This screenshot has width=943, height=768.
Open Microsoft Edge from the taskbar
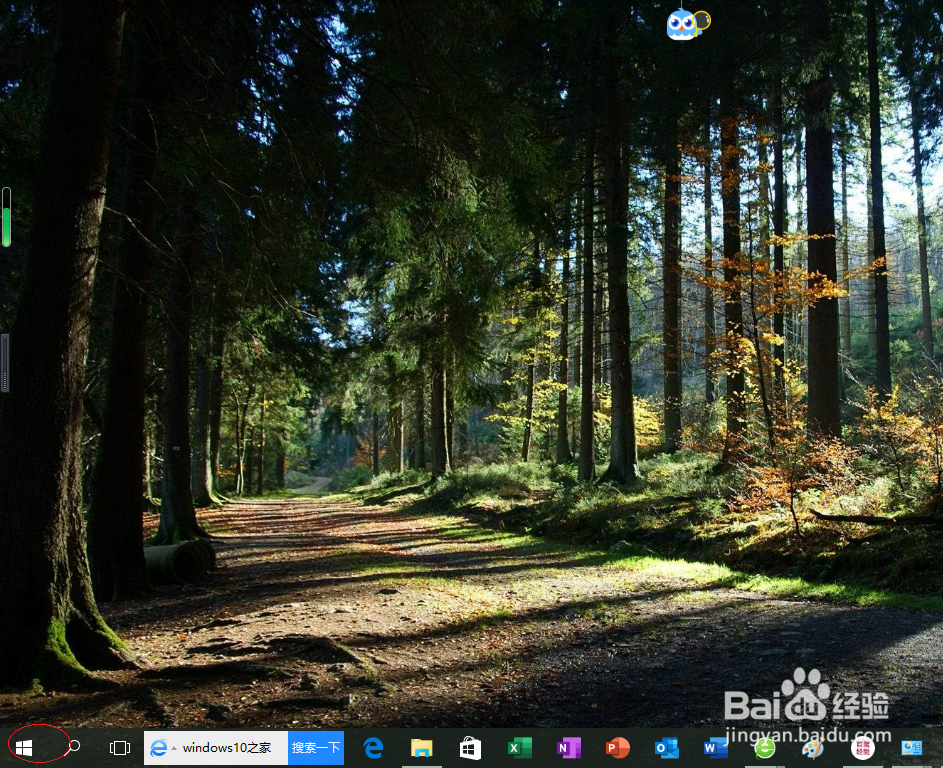tap(372, 747)
